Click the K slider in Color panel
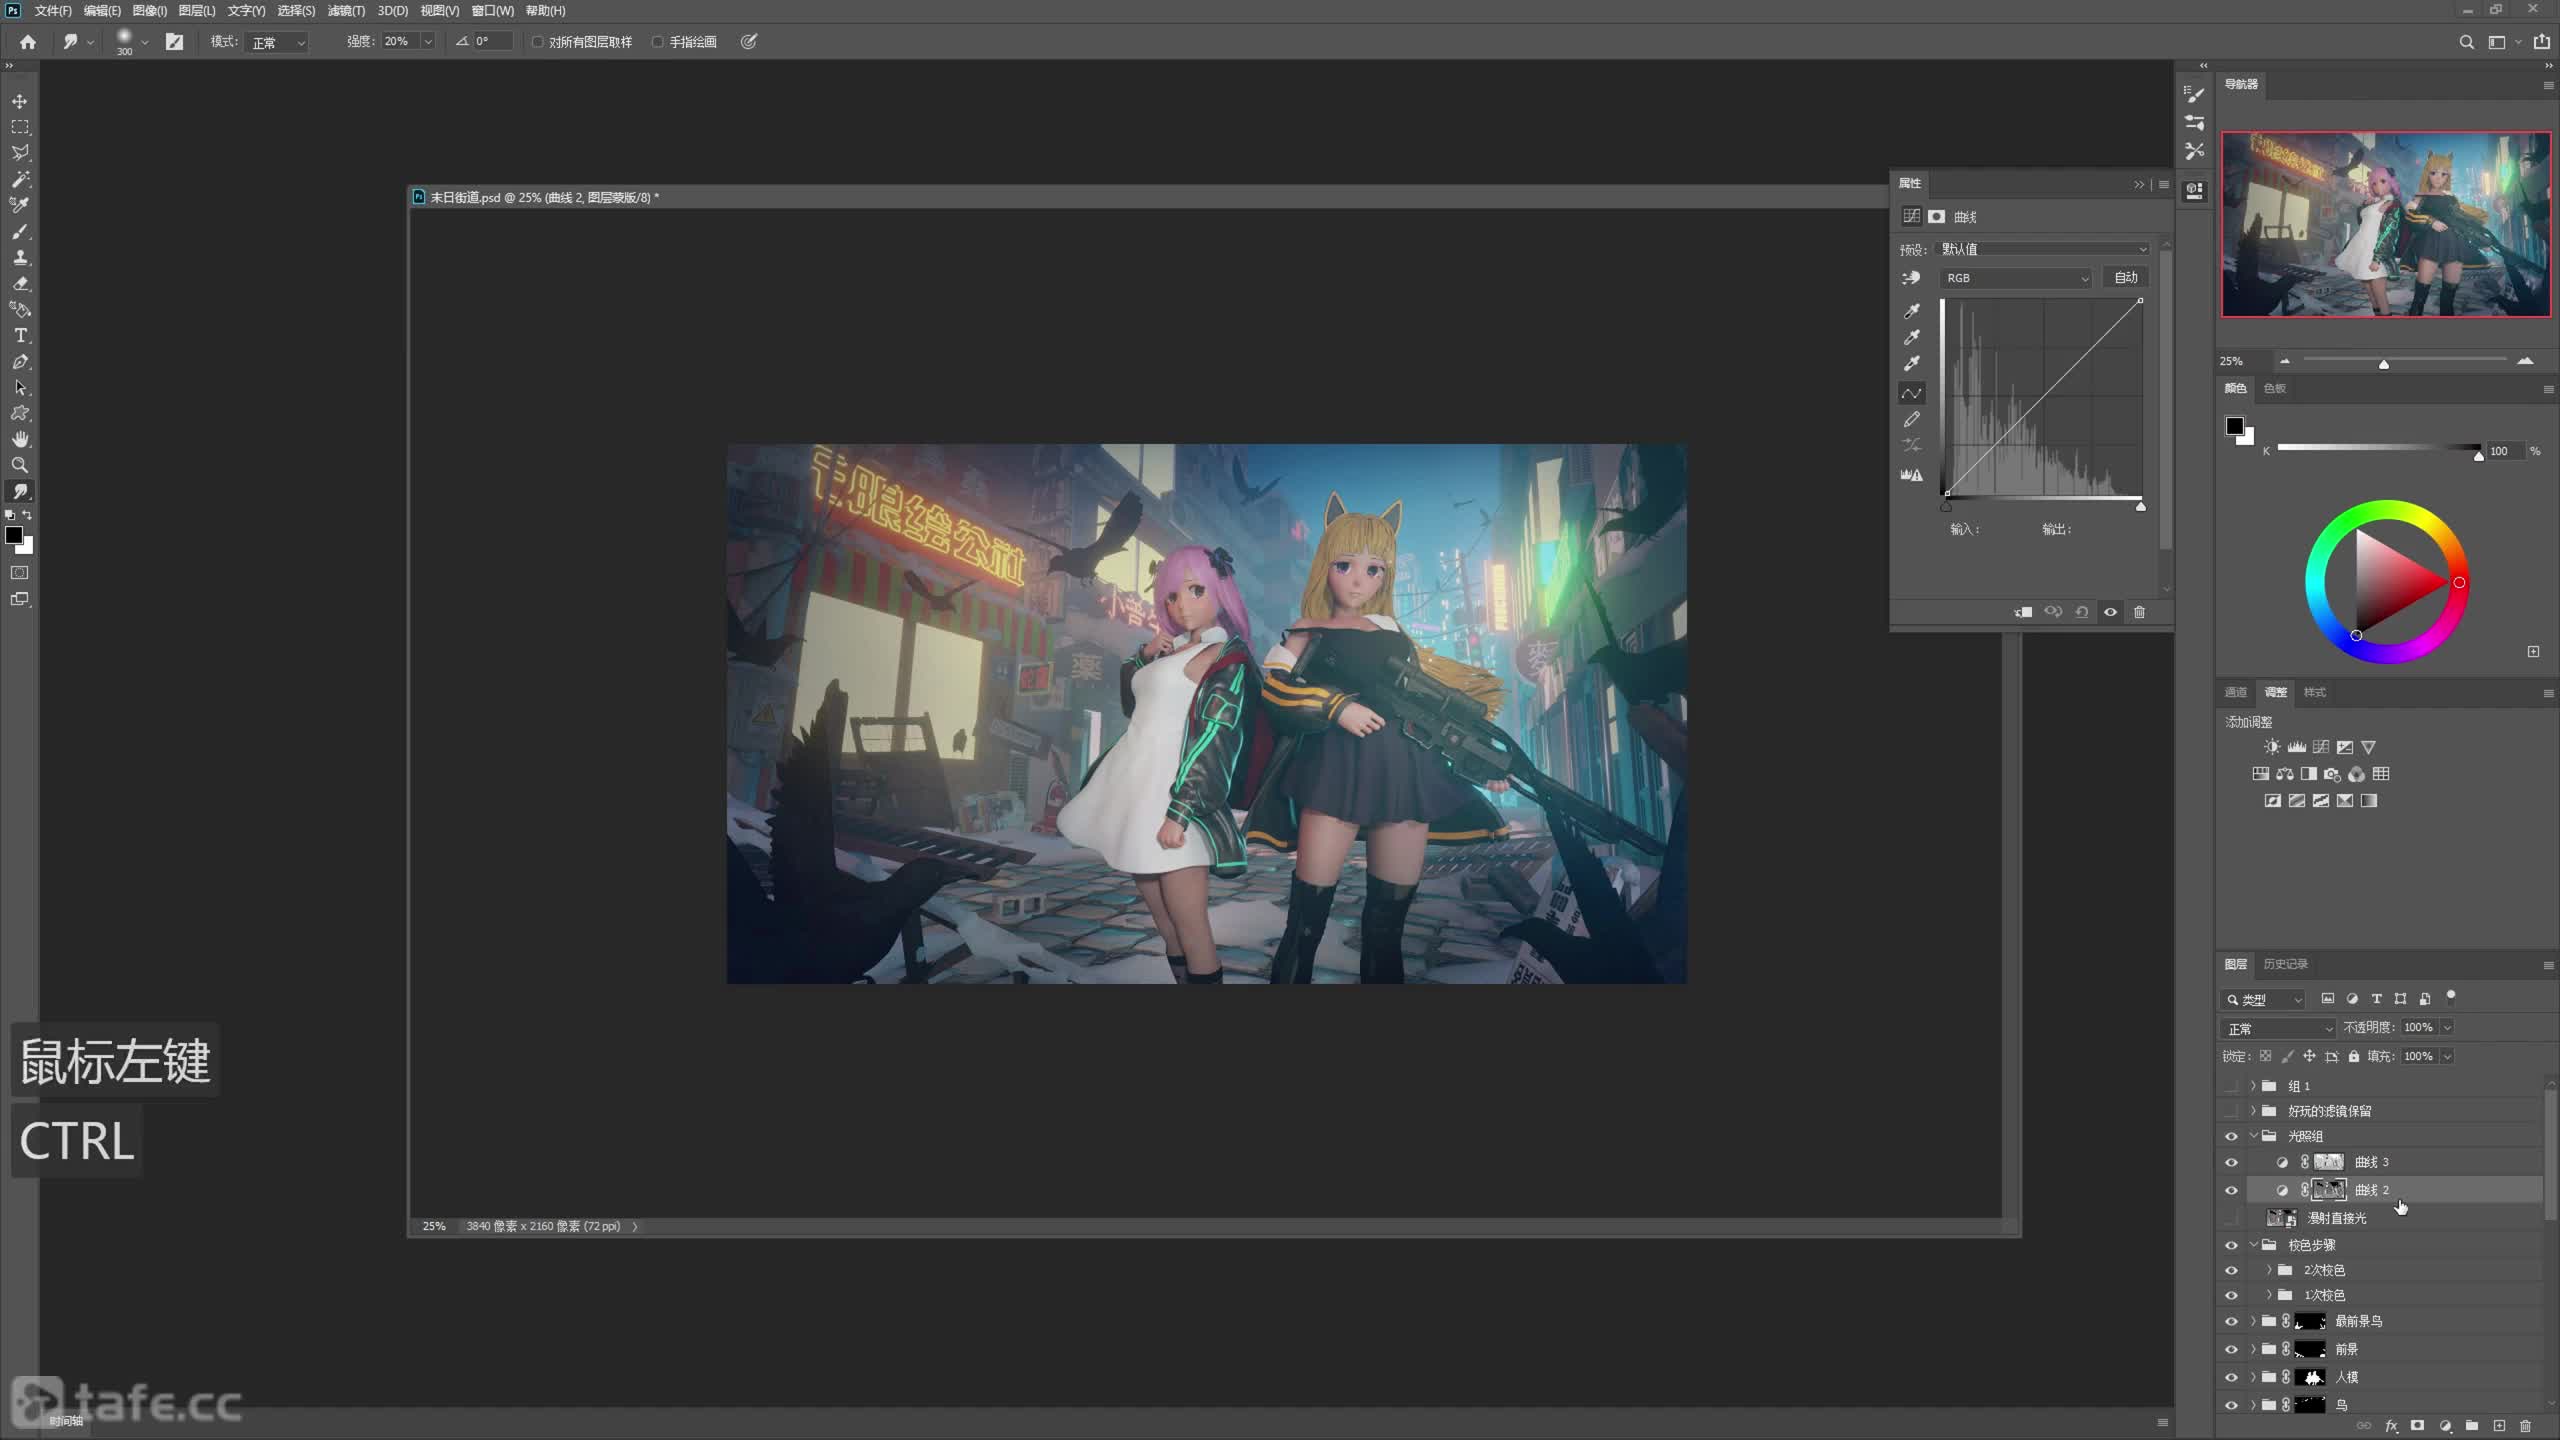Viewport: 2560px width, 1440px height. [2379, 450]
